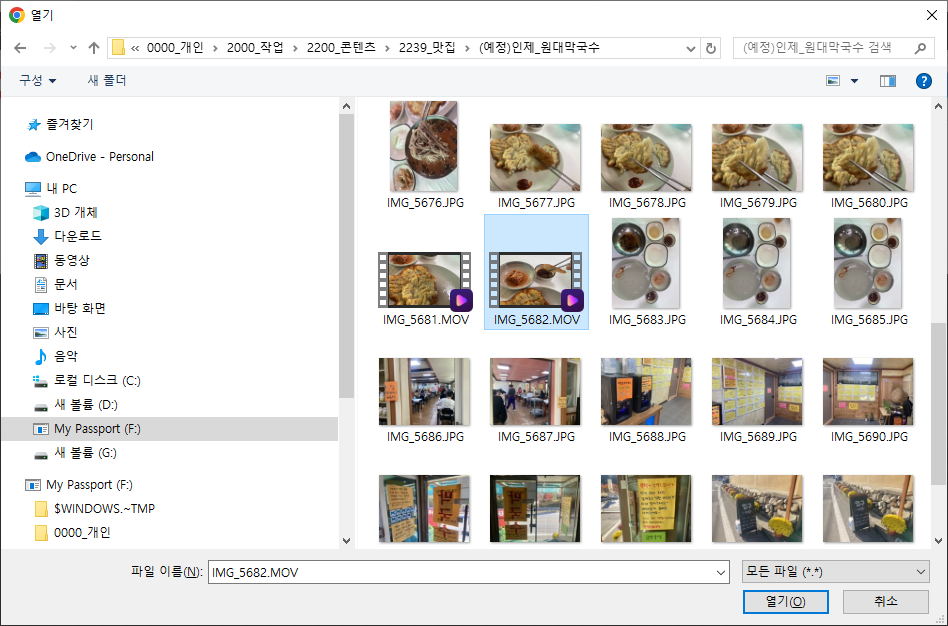Click the search magnifier icon
This screenshot has width=948, height=626.
click(922, 47)
